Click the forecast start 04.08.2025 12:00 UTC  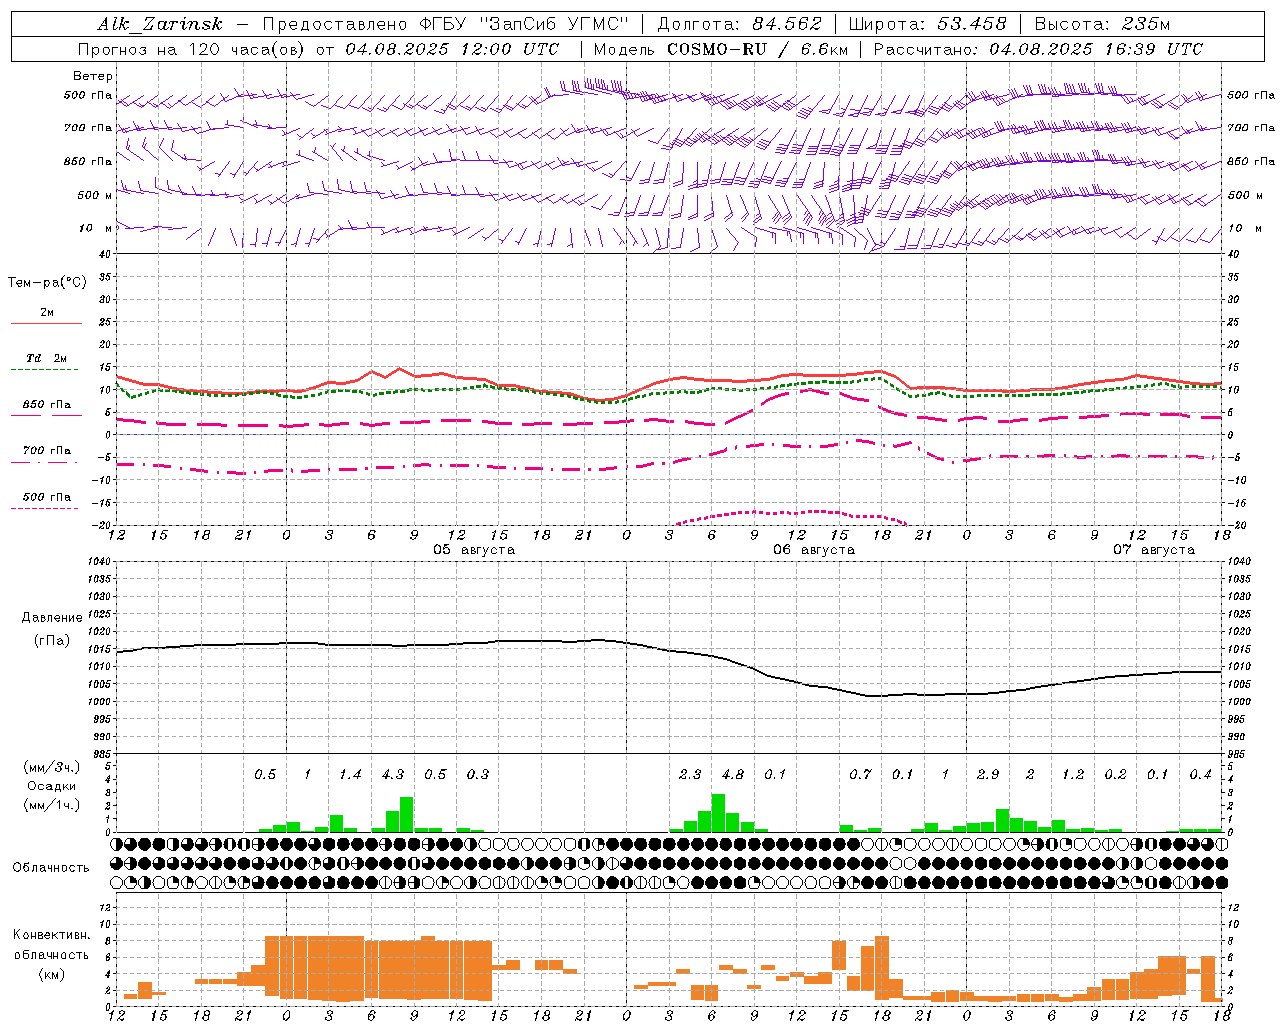click(x=452, y=49)
